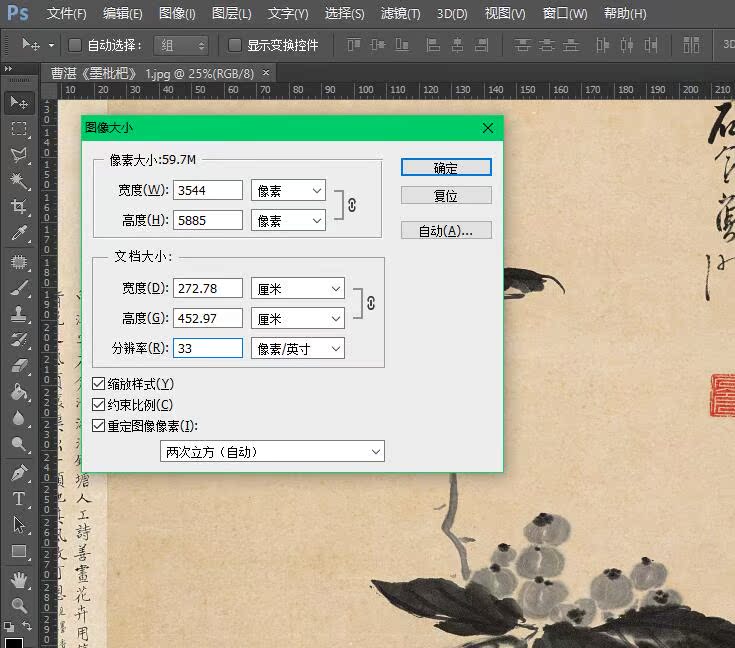Select the Path Selection arrow tool
Viewport: 735px width, 648px height.
(x=19, y=525)
